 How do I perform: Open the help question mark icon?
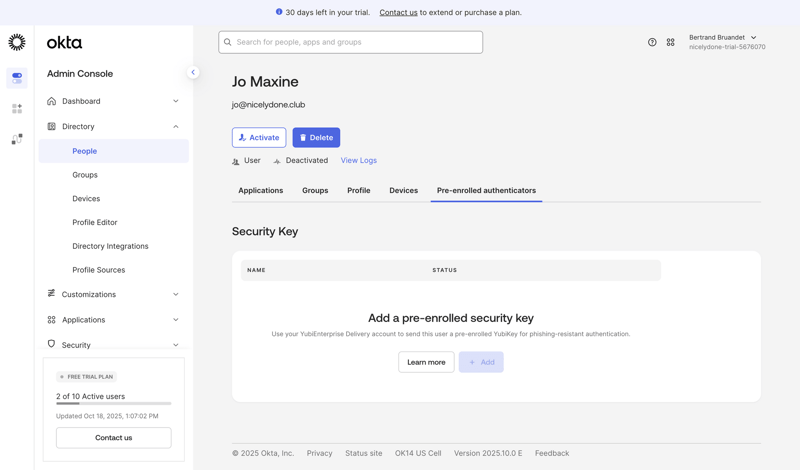tap(652, 42)
